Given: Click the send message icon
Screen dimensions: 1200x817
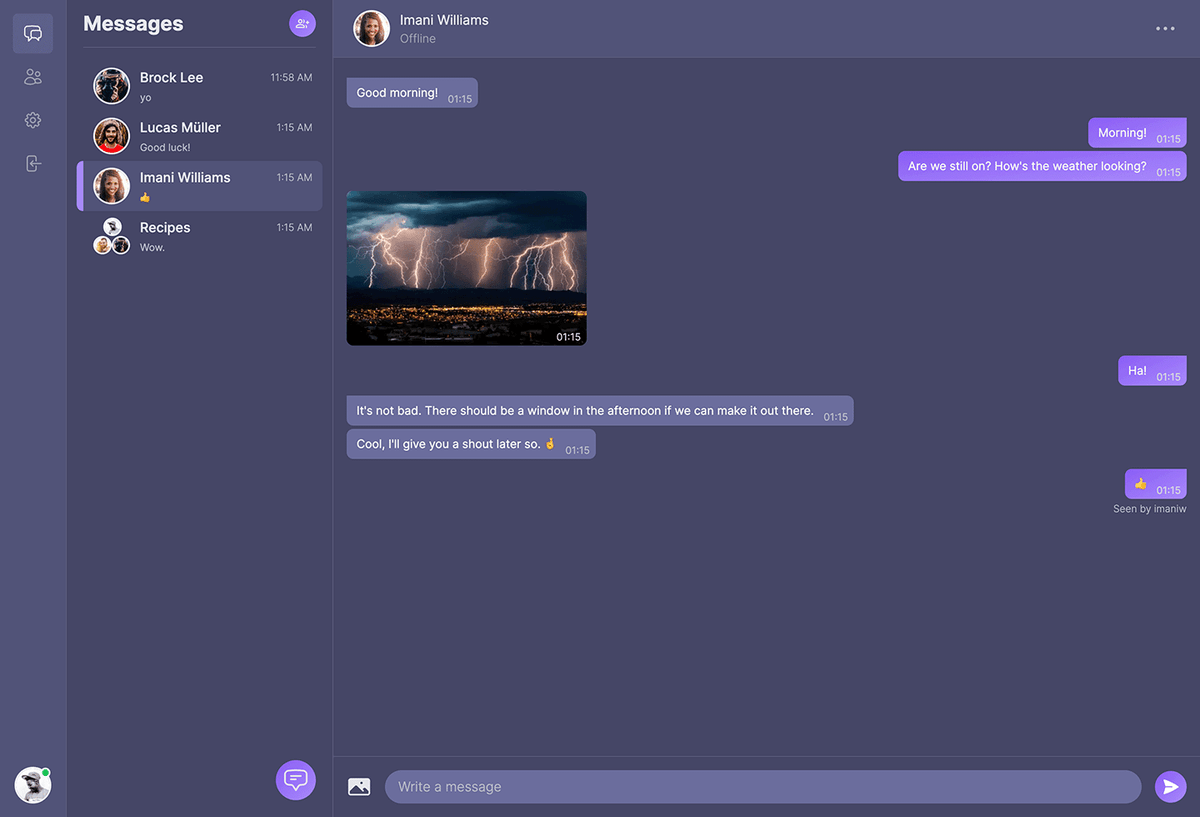Looking at the screenshot, I should [x=1170, y=786].
